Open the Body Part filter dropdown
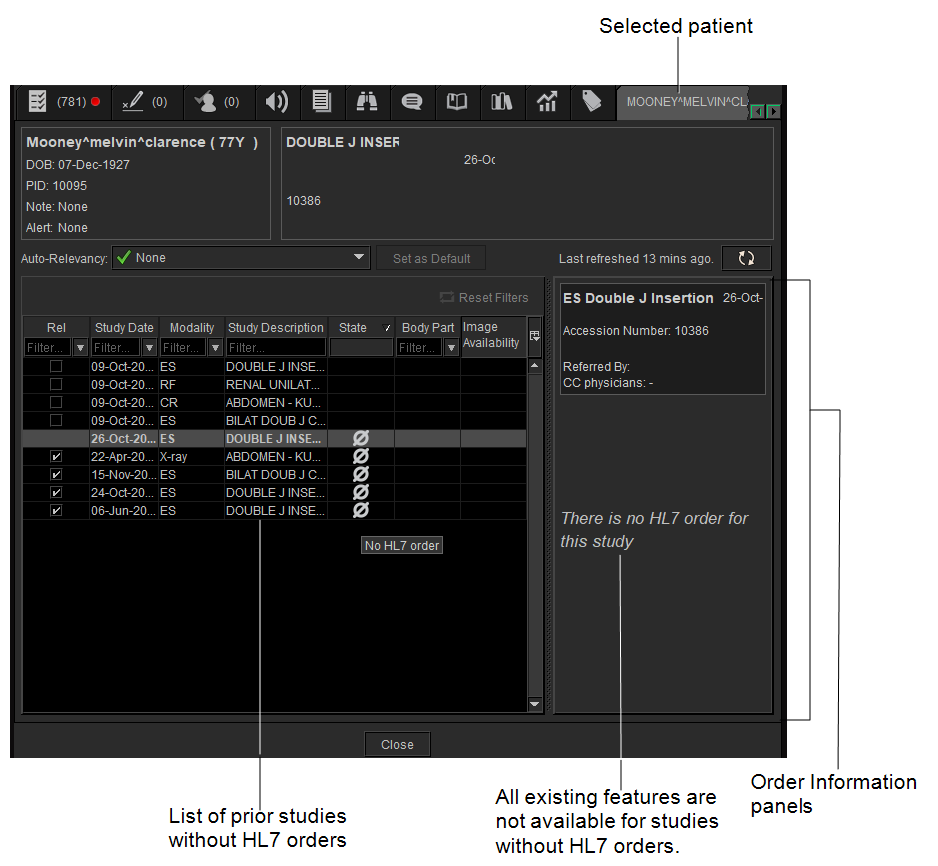This screenshot has width=938, height=866. (449, 345)
